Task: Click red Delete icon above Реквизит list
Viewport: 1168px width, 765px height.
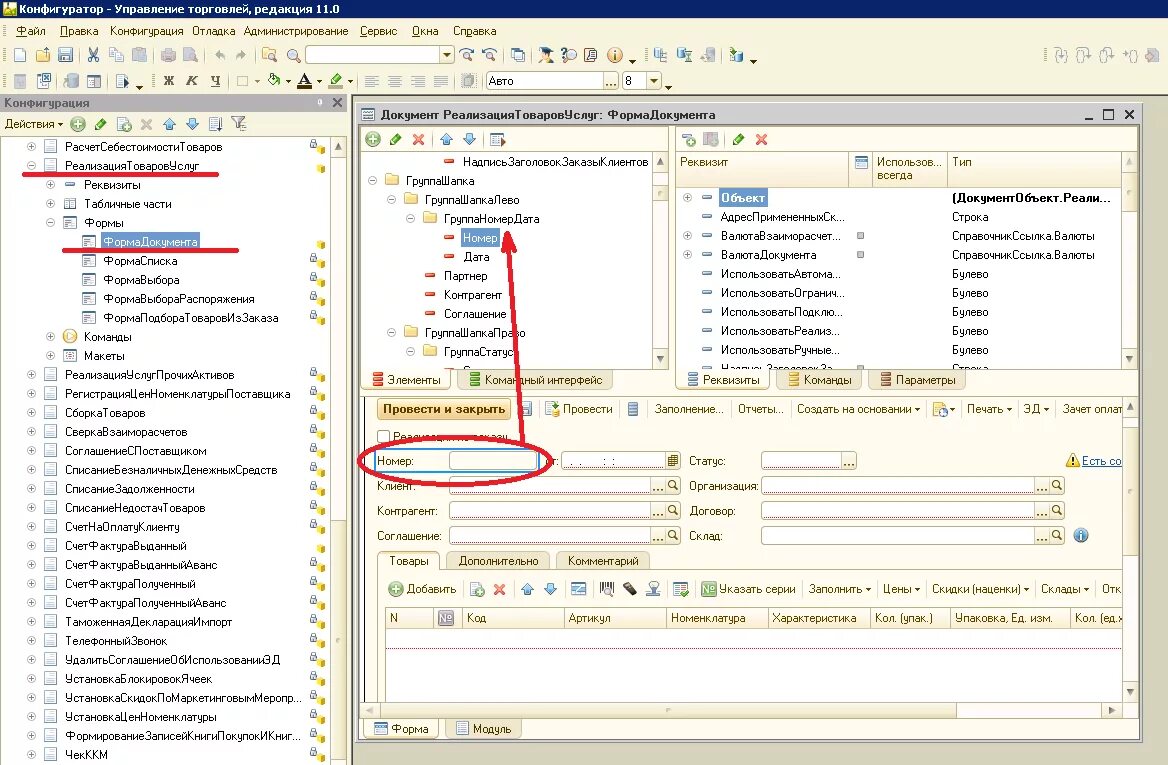Action: [x=761, y=139]
